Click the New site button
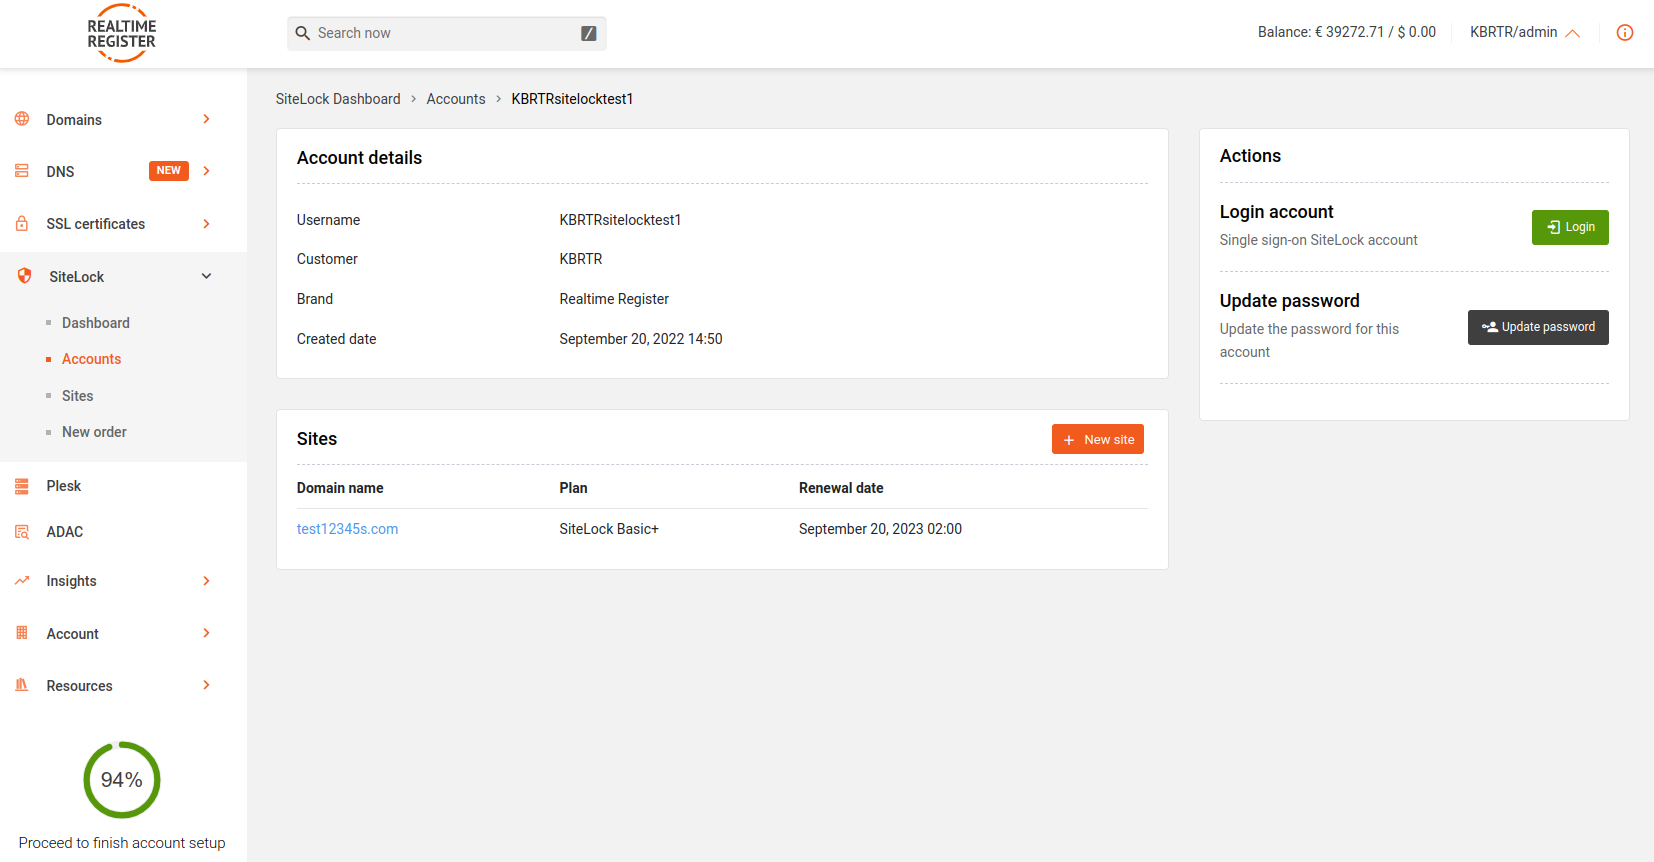This screenshot has height=862, width=1654. [1098, 439]
